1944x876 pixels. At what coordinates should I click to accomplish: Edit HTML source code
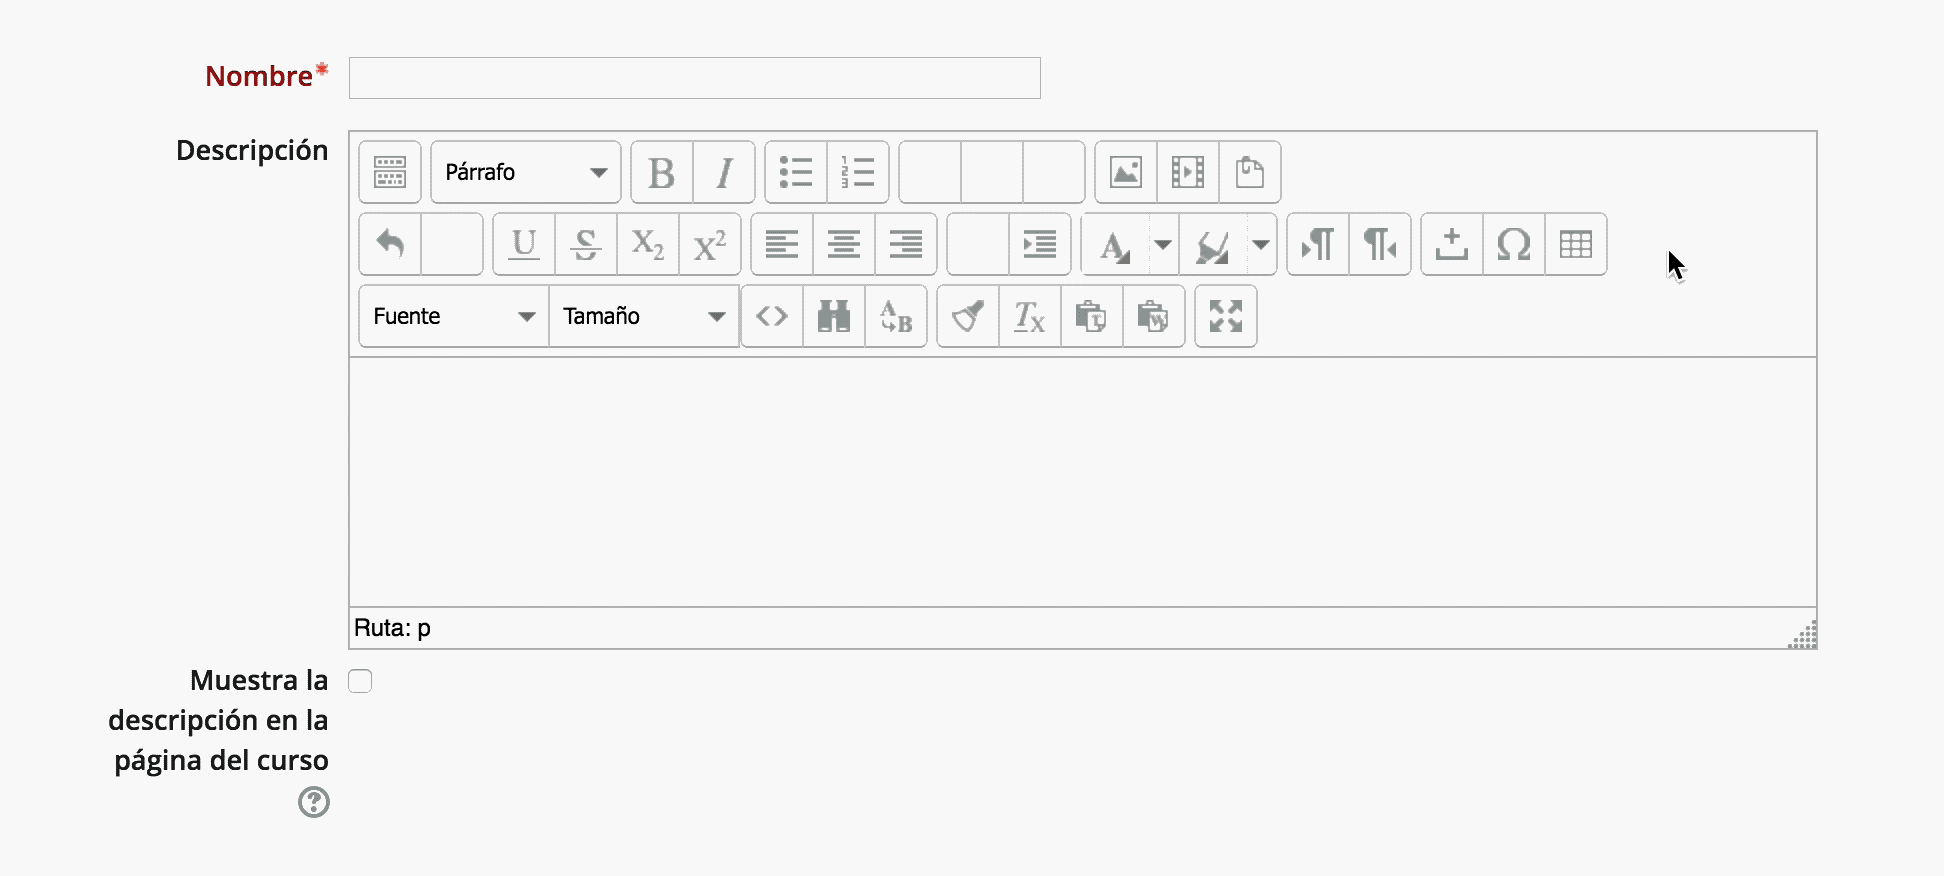[x=772, y=316]
